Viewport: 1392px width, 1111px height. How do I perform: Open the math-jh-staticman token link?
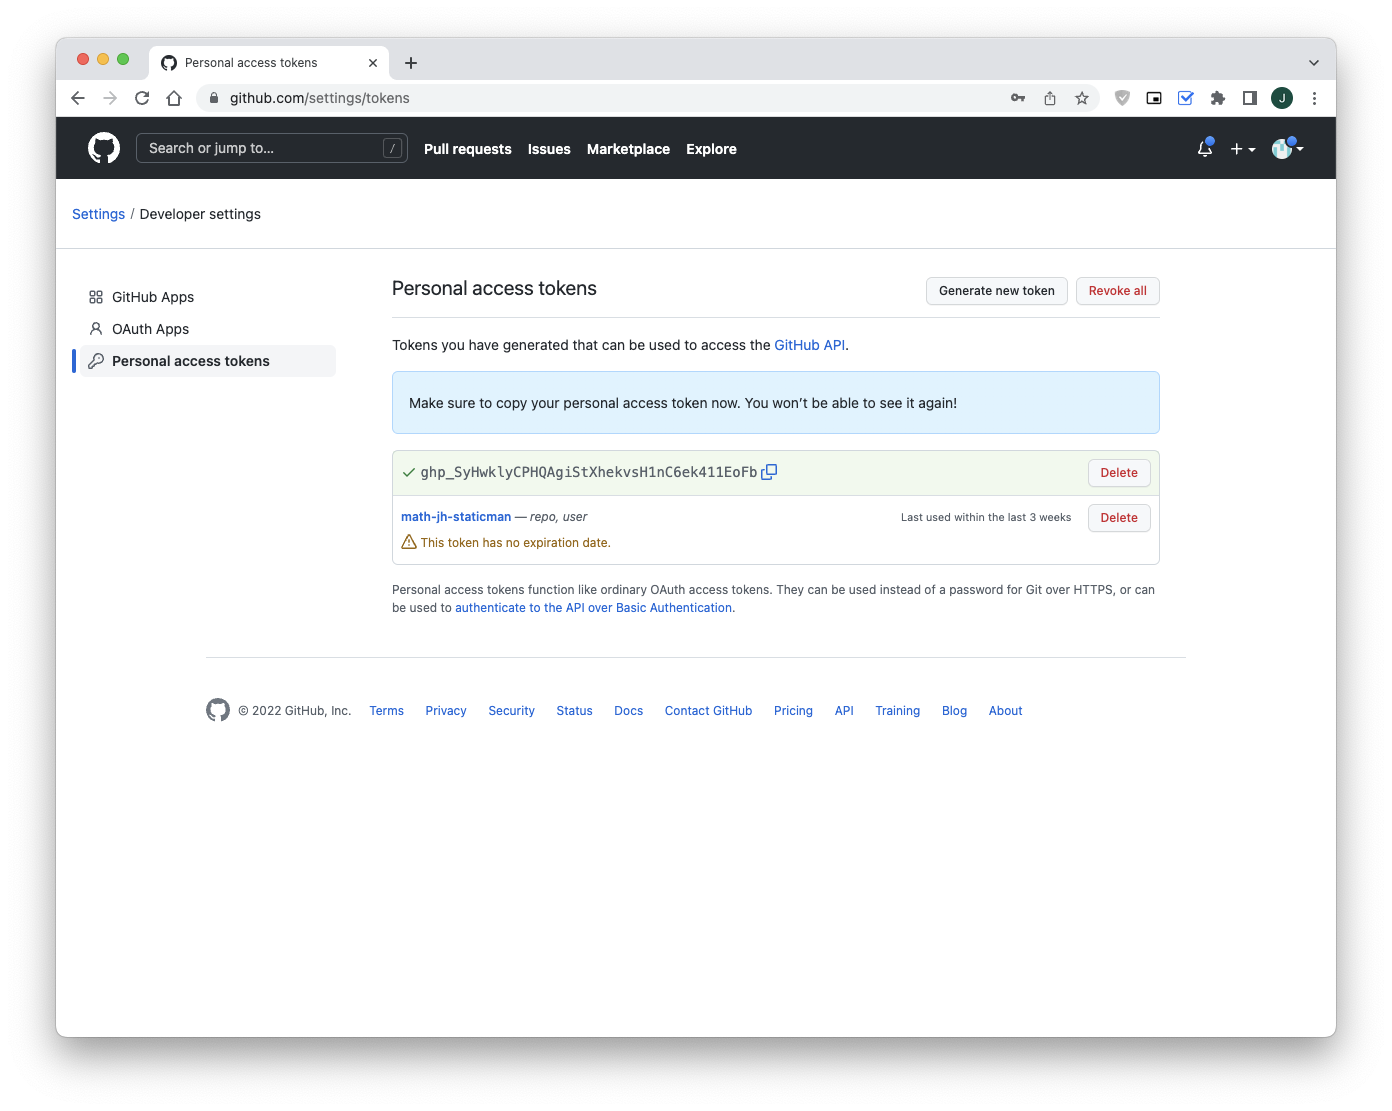[x=456, y=517]
